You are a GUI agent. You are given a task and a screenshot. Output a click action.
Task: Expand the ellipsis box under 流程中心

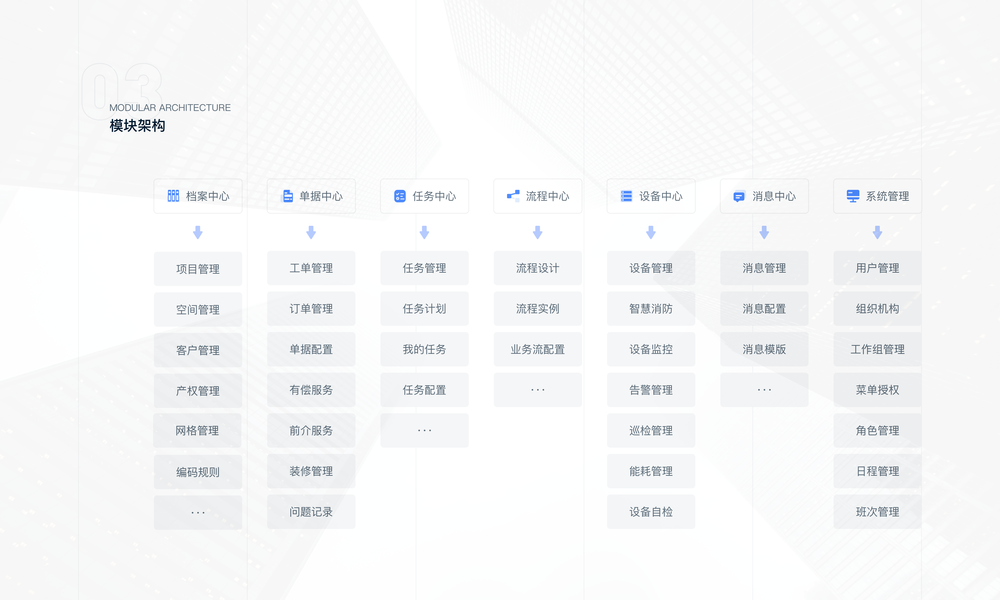(x=538, y=390)
